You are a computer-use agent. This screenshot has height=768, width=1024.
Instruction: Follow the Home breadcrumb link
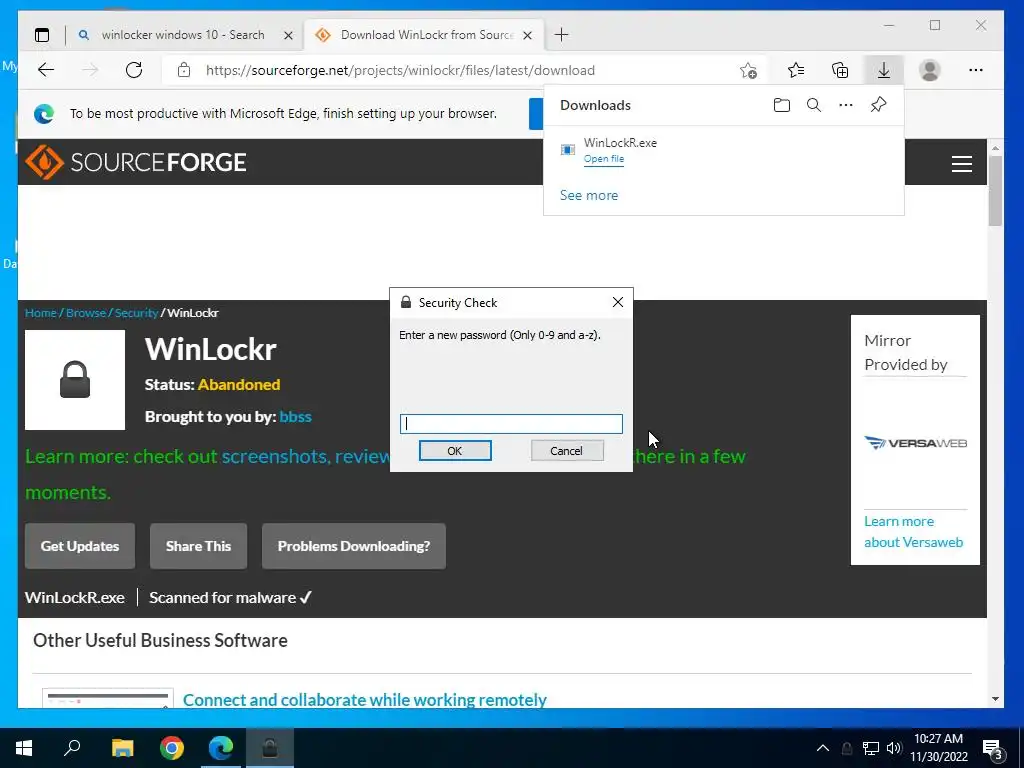coord(40,313)
